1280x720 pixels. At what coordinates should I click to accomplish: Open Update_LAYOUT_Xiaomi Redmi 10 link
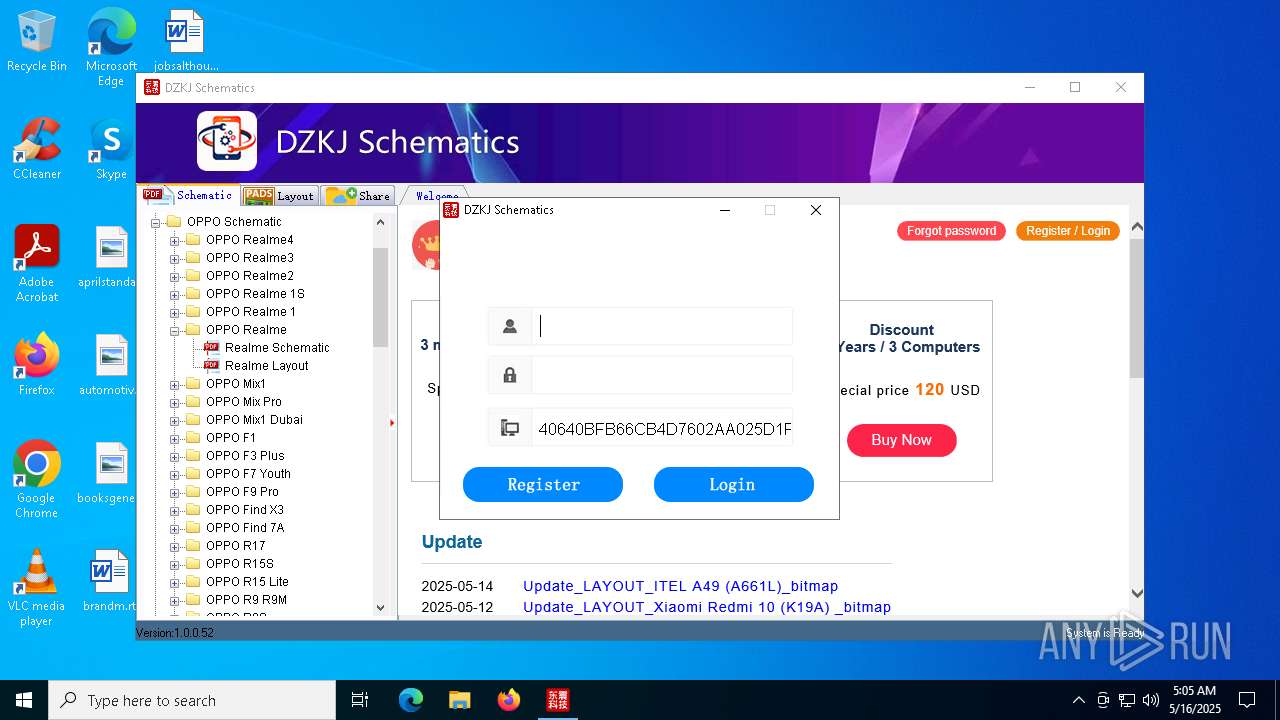tap(707, 607)
